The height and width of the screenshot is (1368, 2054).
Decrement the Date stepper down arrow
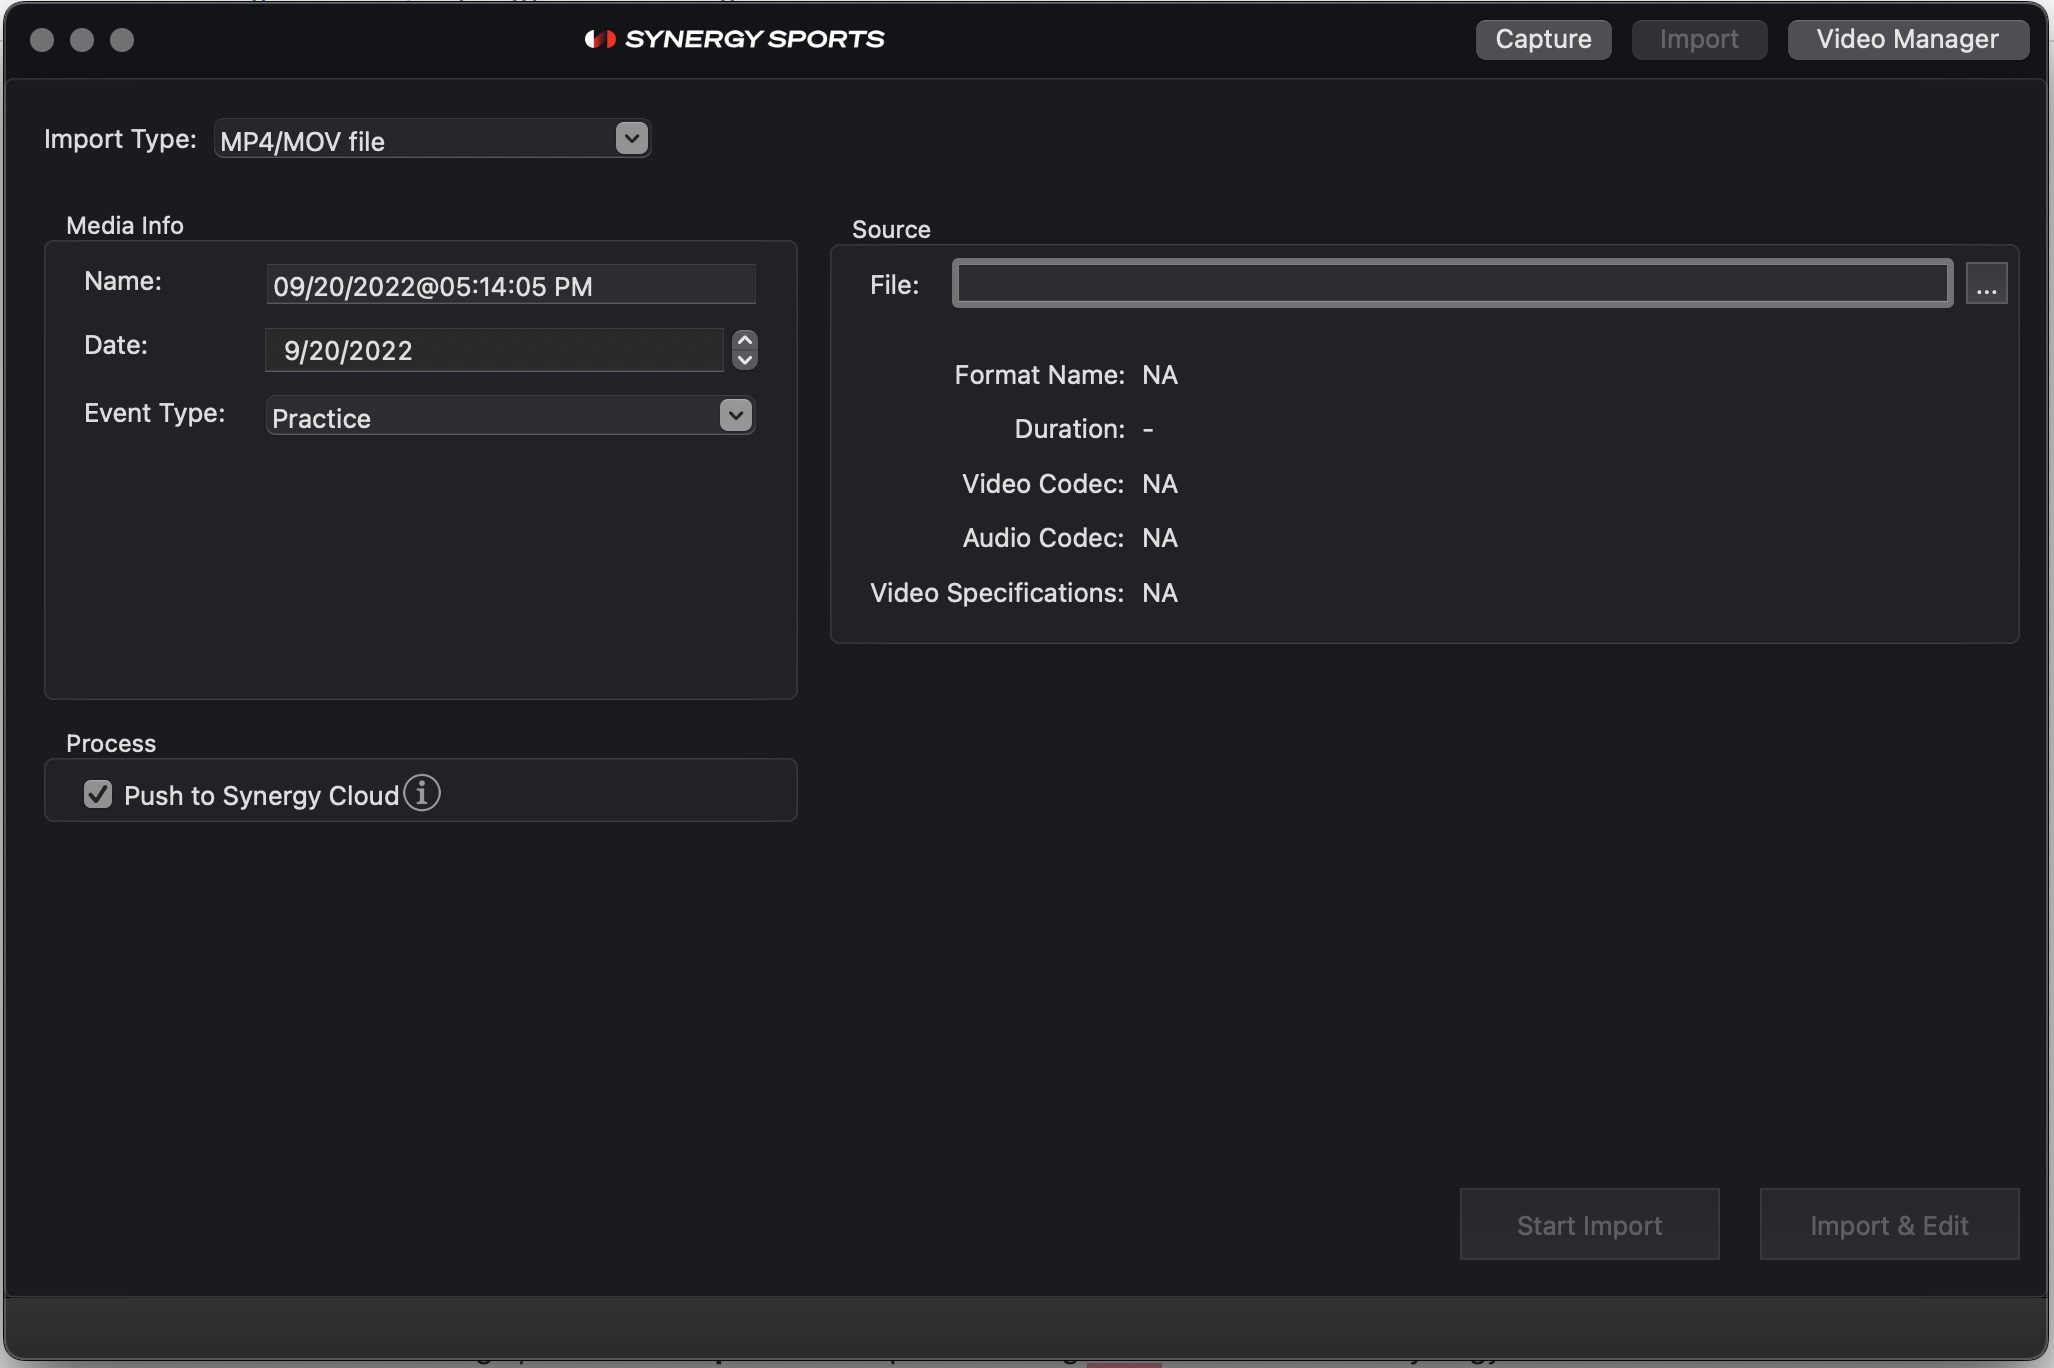745,360
